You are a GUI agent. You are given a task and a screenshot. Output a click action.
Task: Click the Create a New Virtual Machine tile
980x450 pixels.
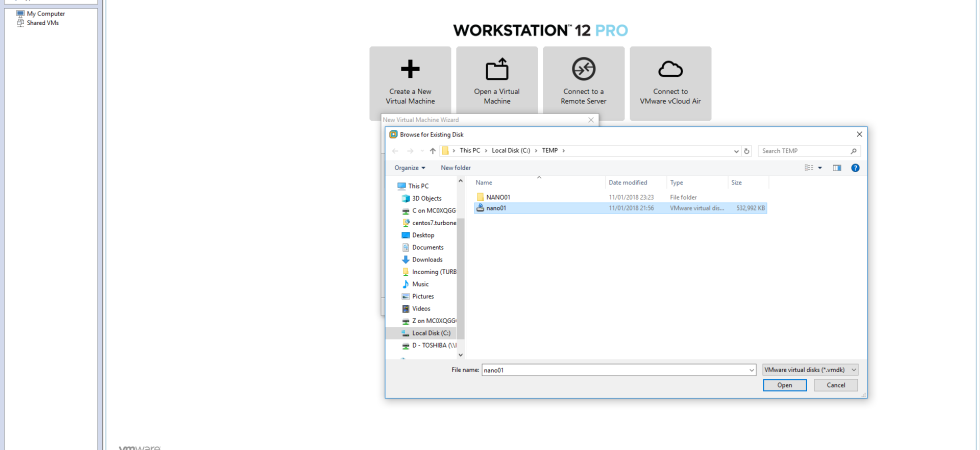coord(410,83)
